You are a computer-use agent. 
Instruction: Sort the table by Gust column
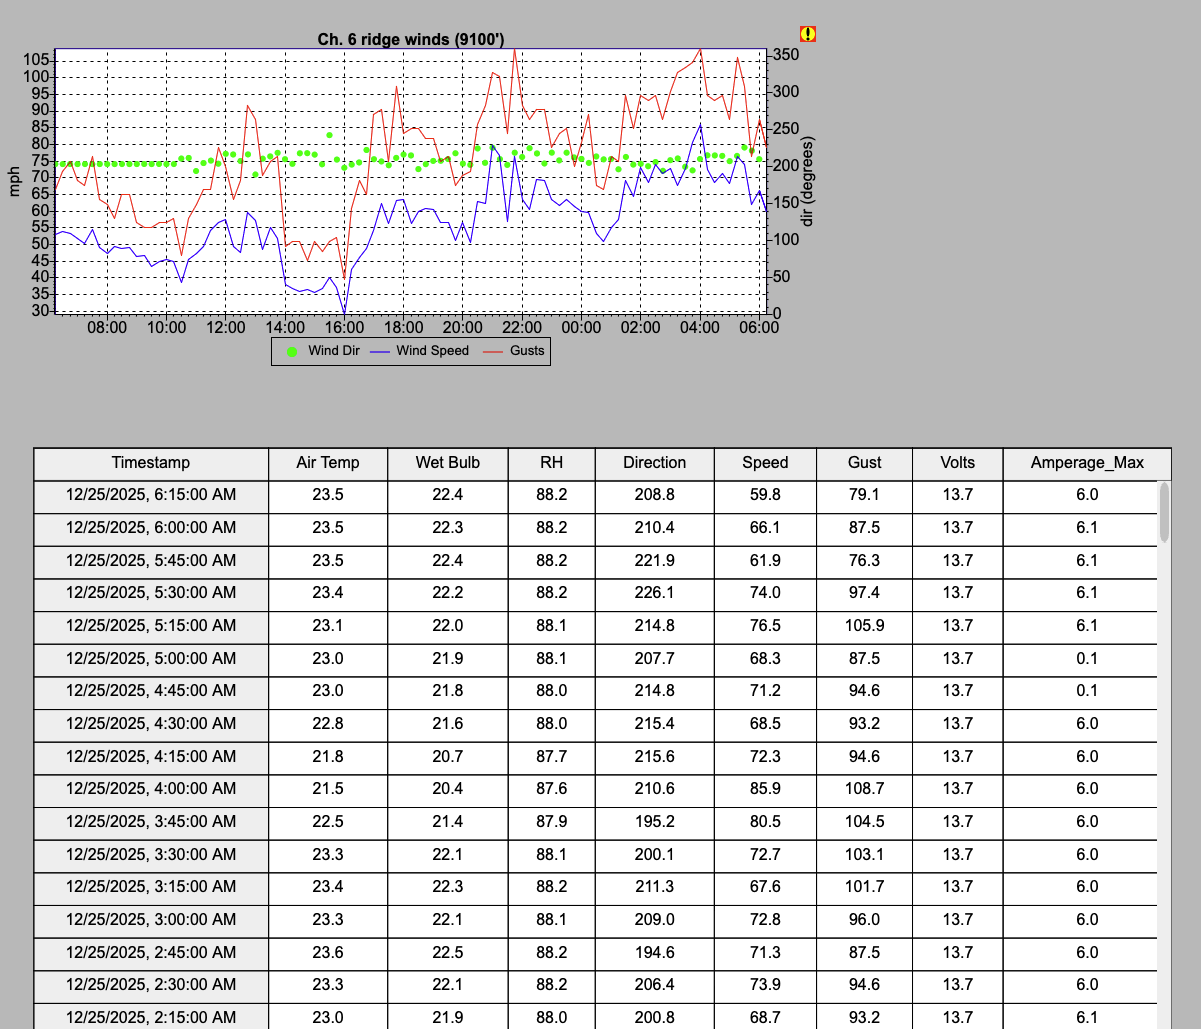pyautogui.click(x=864, y=462)
